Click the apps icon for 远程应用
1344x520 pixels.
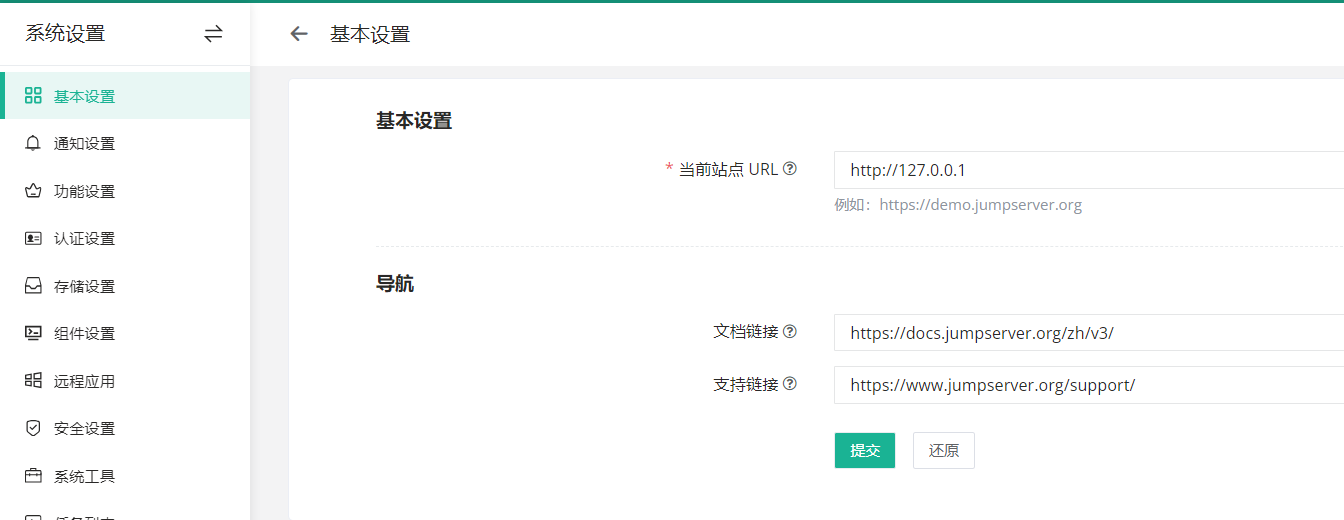click(33, 381)
